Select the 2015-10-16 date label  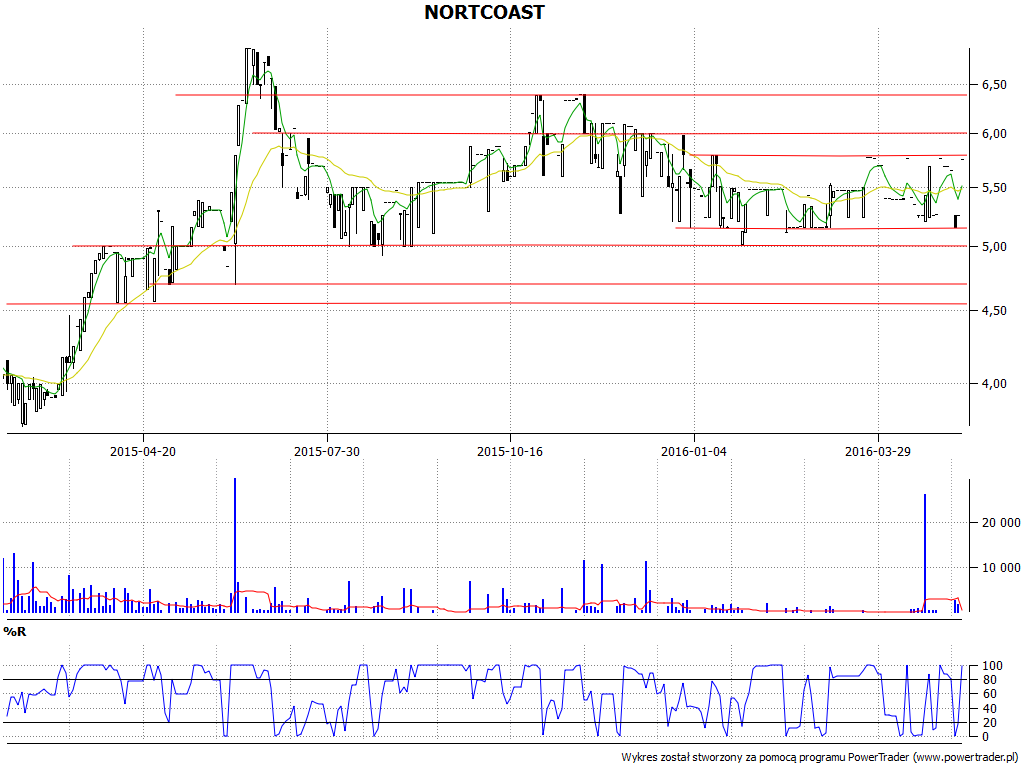(510, 451)
